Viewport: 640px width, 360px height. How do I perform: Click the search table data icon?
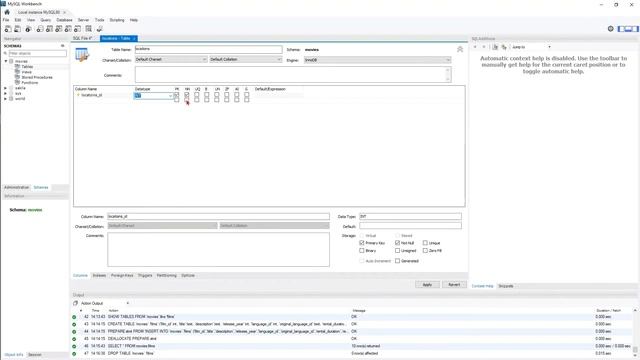pyautogui.click(x=89, y=29)
